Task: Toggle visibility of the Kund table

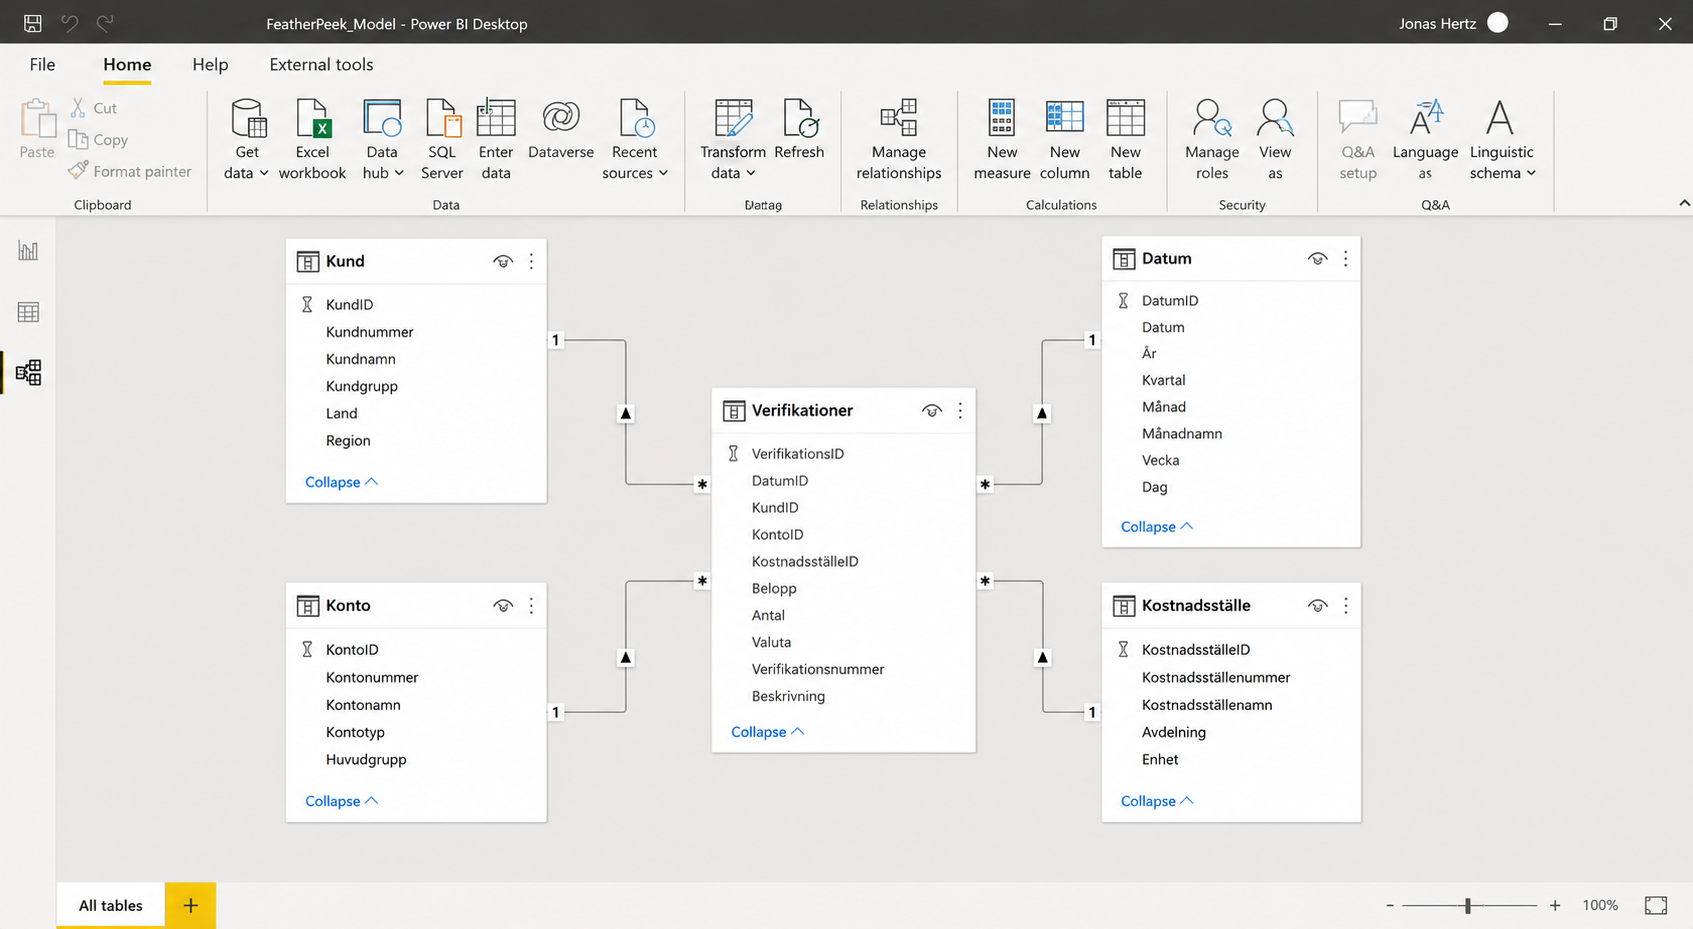Action: [x=503, y=261]
